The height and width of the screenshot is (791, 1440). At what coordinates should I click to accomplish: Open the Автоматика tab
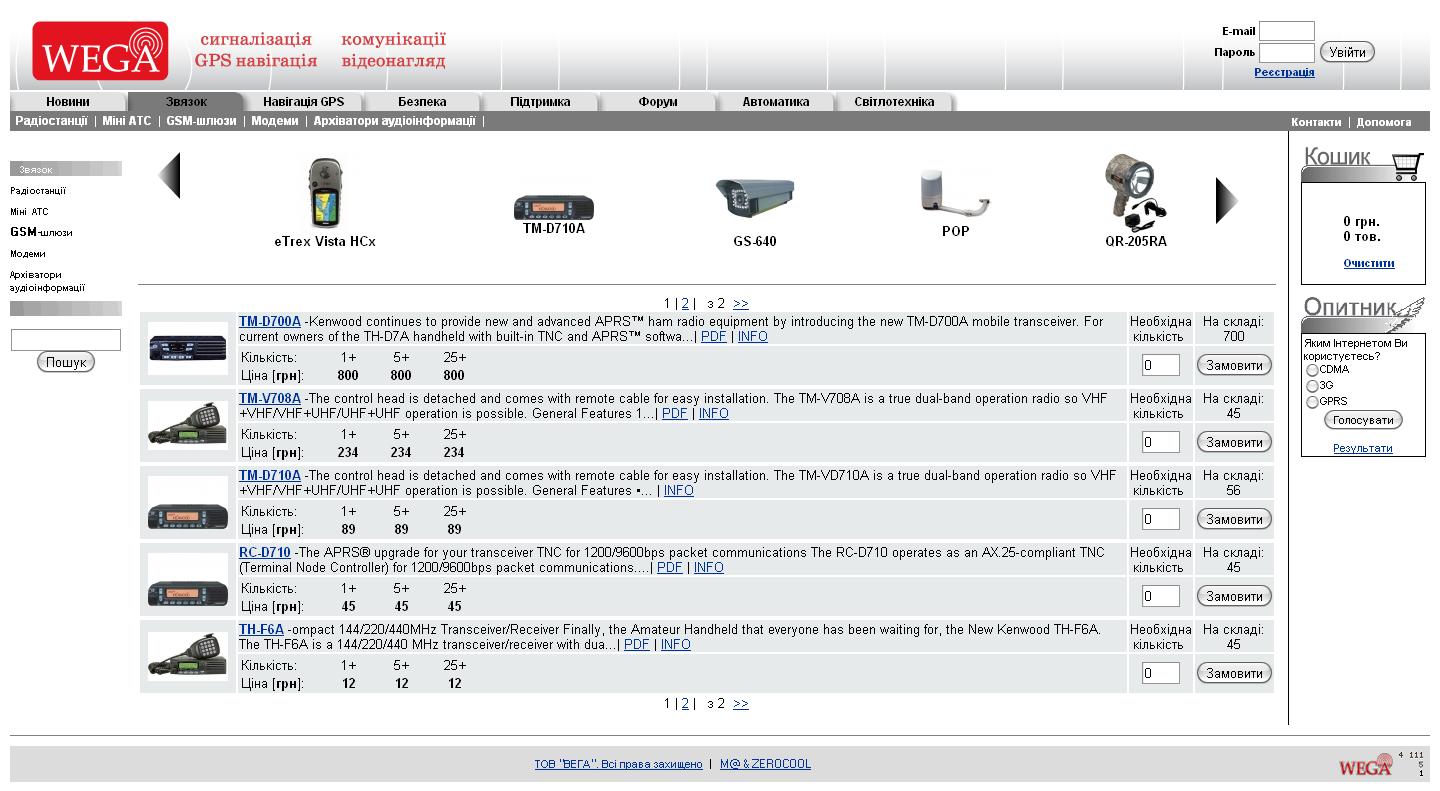tap(776, 102)
